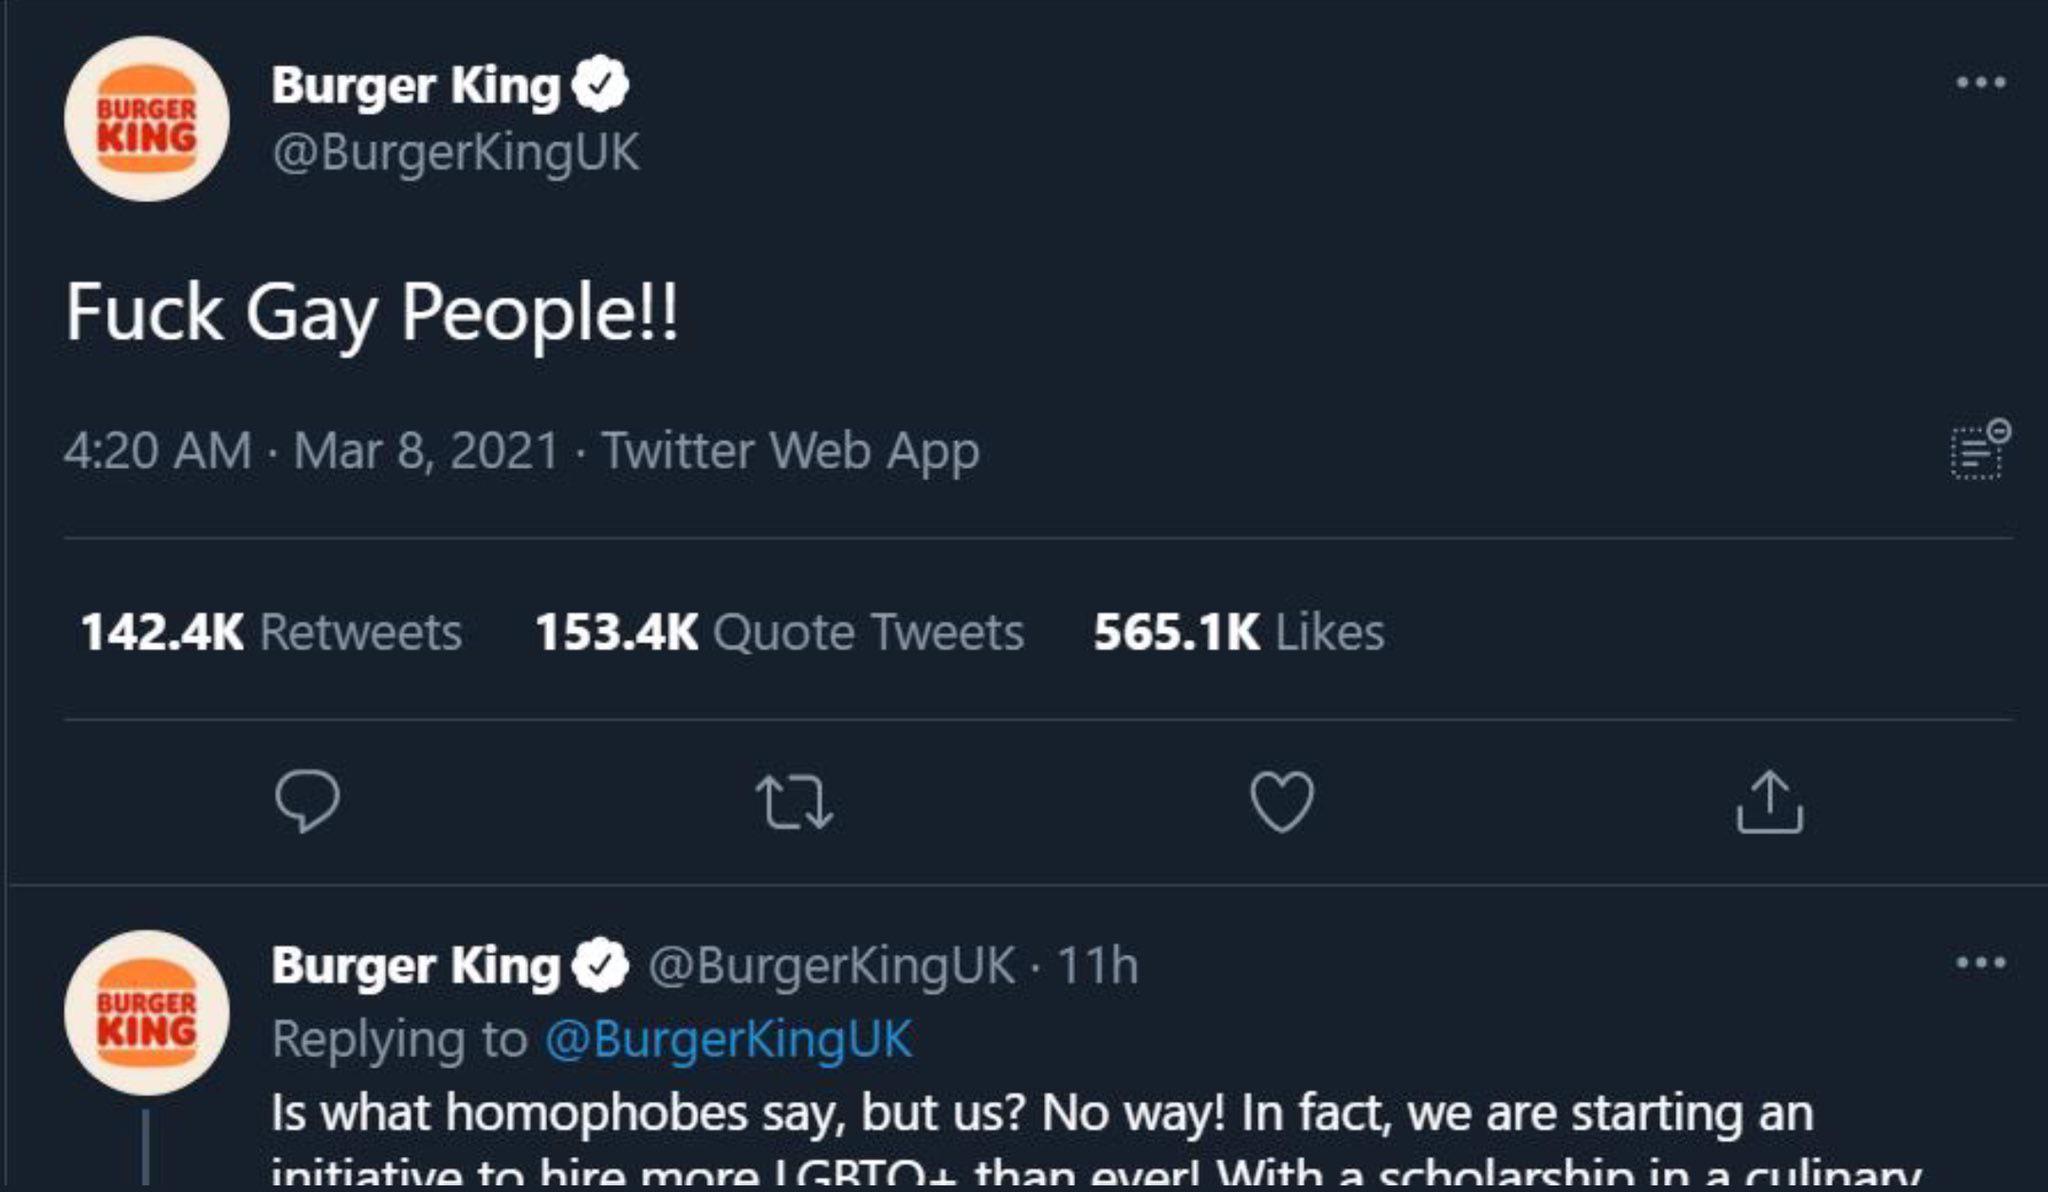Like the tweet with heart icon
The image size is (2048, 1192).
click(1282, 802)
